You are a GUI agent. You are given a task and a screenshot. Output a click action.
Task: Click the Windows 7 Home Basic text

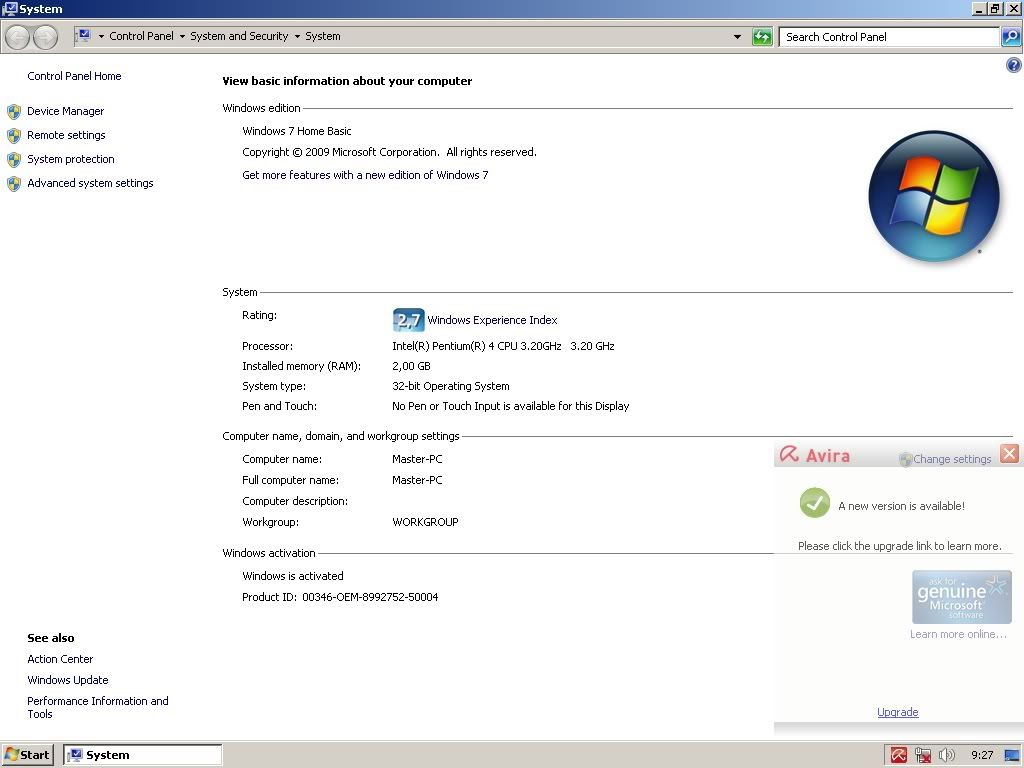[296, 131]
